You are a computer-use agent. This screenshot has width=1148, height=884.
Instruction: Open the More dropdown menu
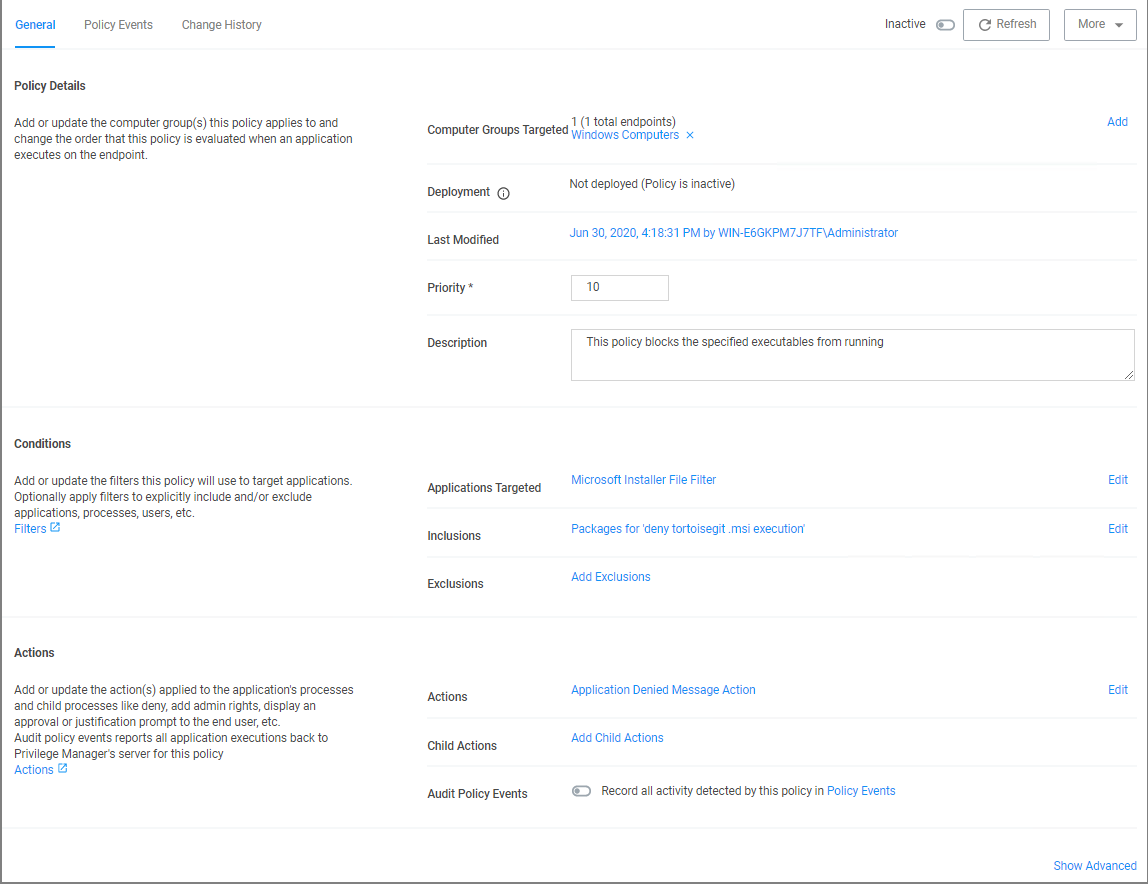tap(1099, 25)
